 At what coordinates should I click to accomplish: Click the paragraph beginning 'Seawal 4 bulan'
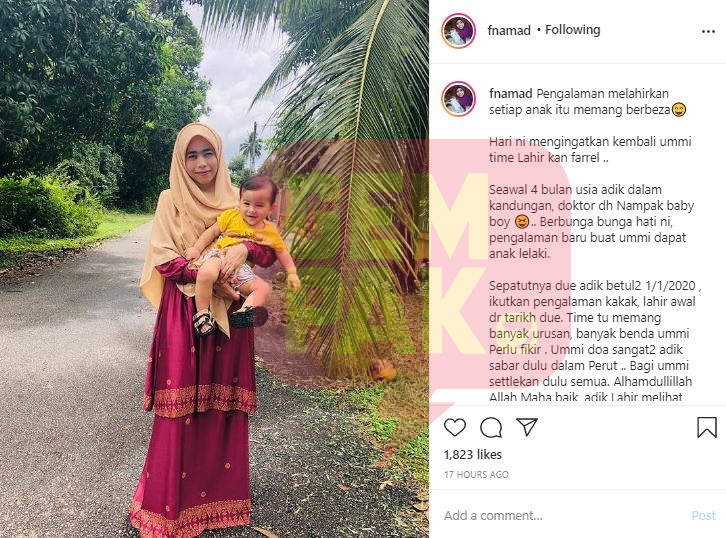click(591, 221)
